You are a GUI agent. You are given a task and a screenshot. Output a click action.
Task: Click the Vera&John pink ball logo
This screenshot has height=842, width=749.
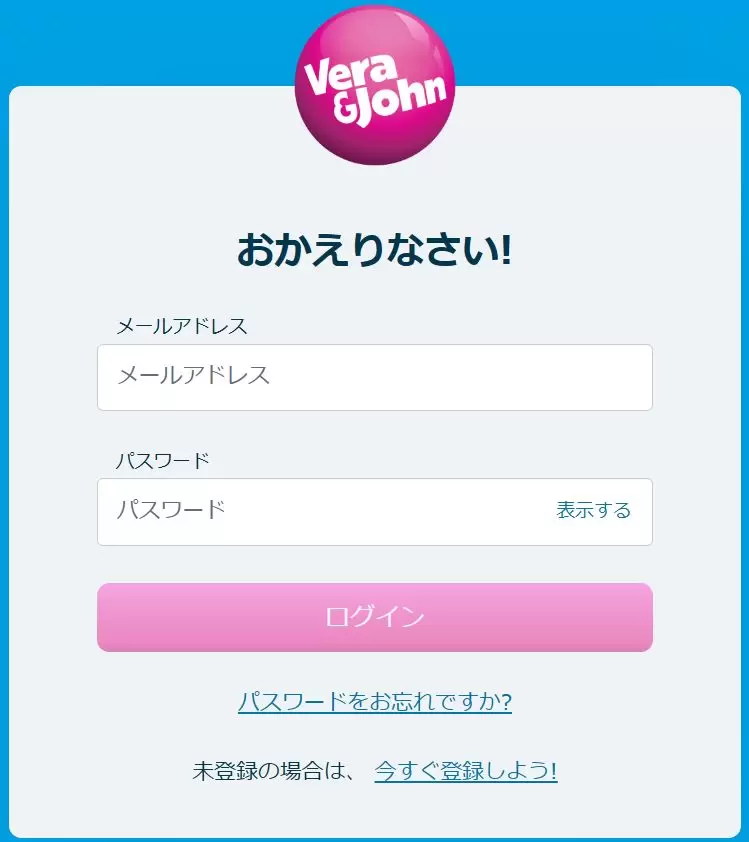[x=375, y=84]
